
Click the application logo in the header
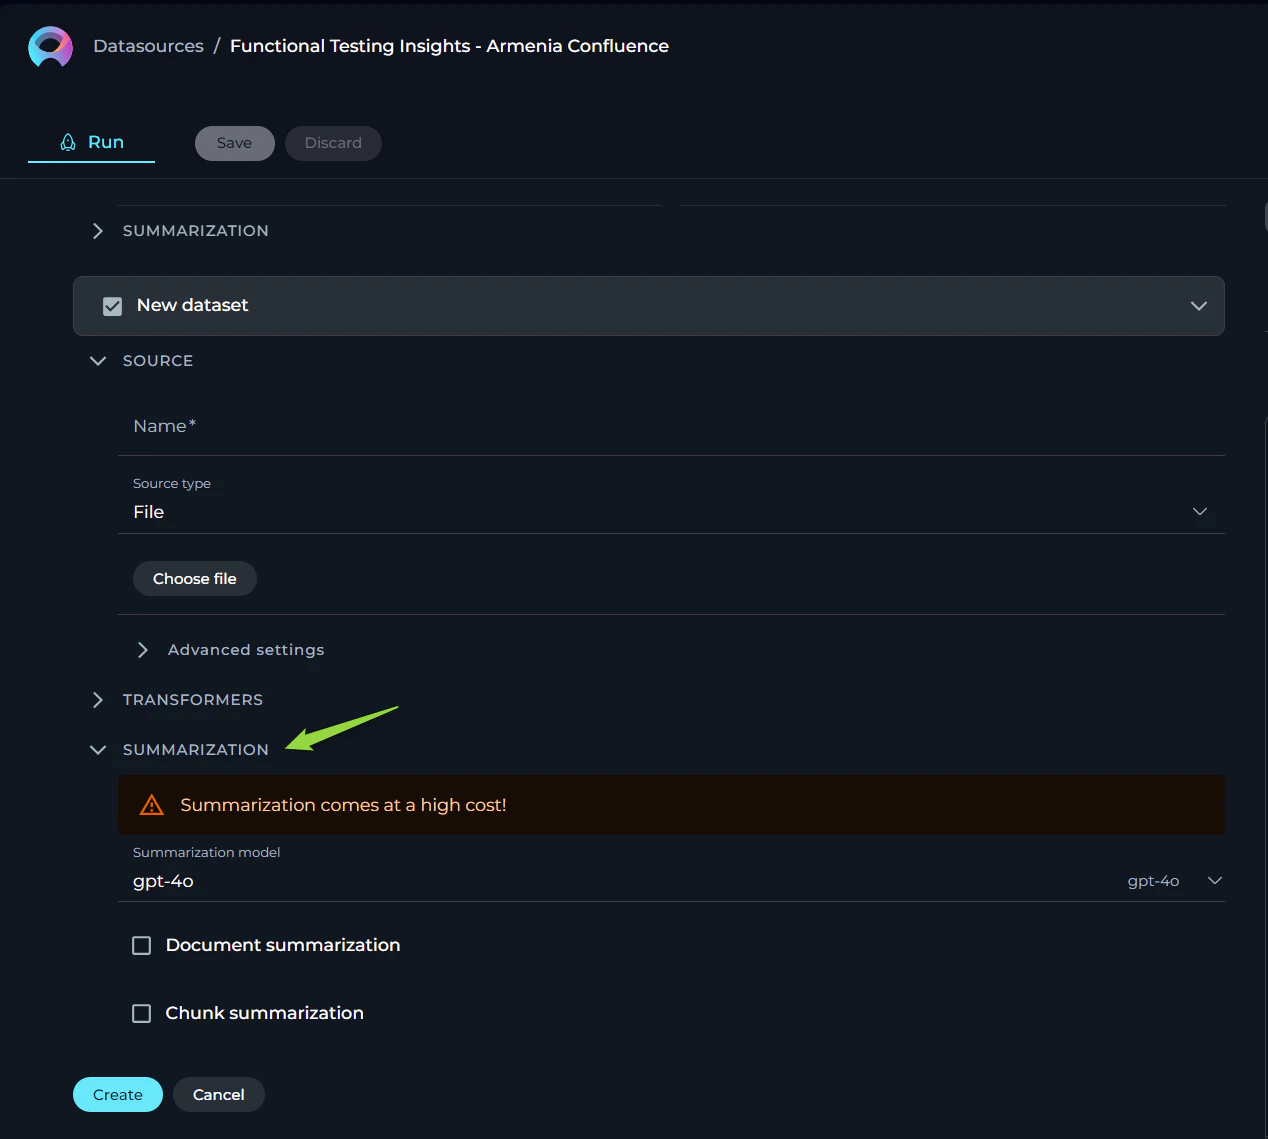(50, 46)
